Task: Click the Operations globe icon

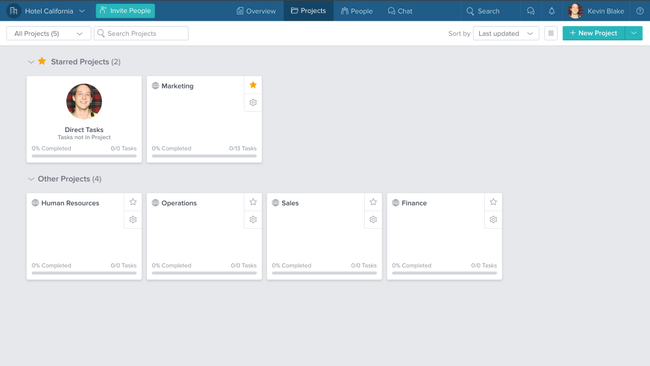Action: tap(155, 203)
